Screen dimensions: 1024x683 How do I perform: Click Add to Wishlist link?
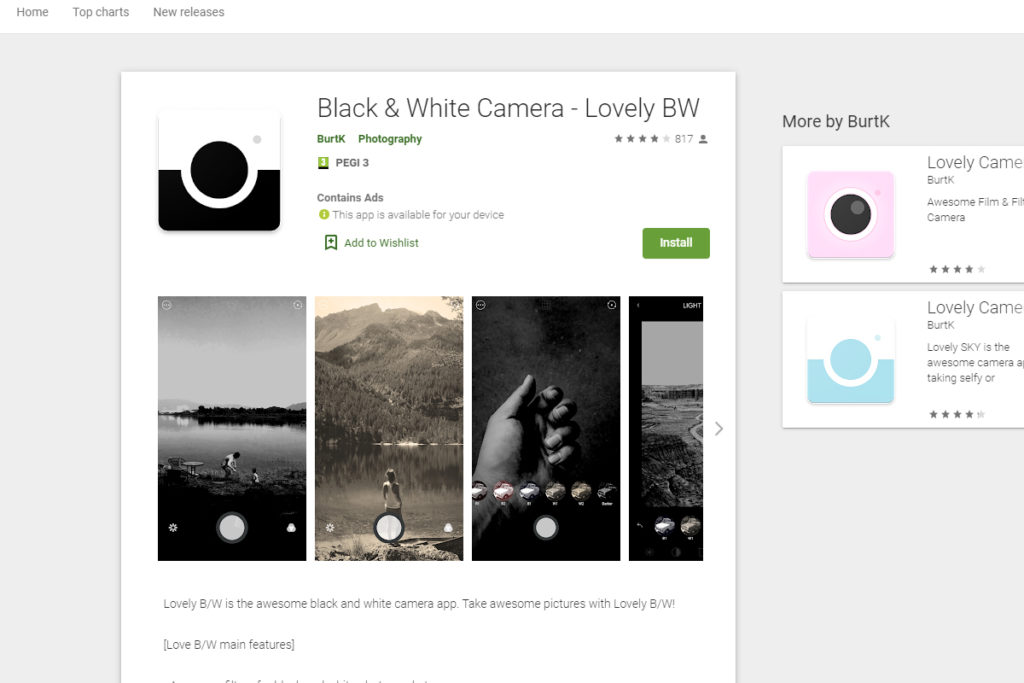381,243
